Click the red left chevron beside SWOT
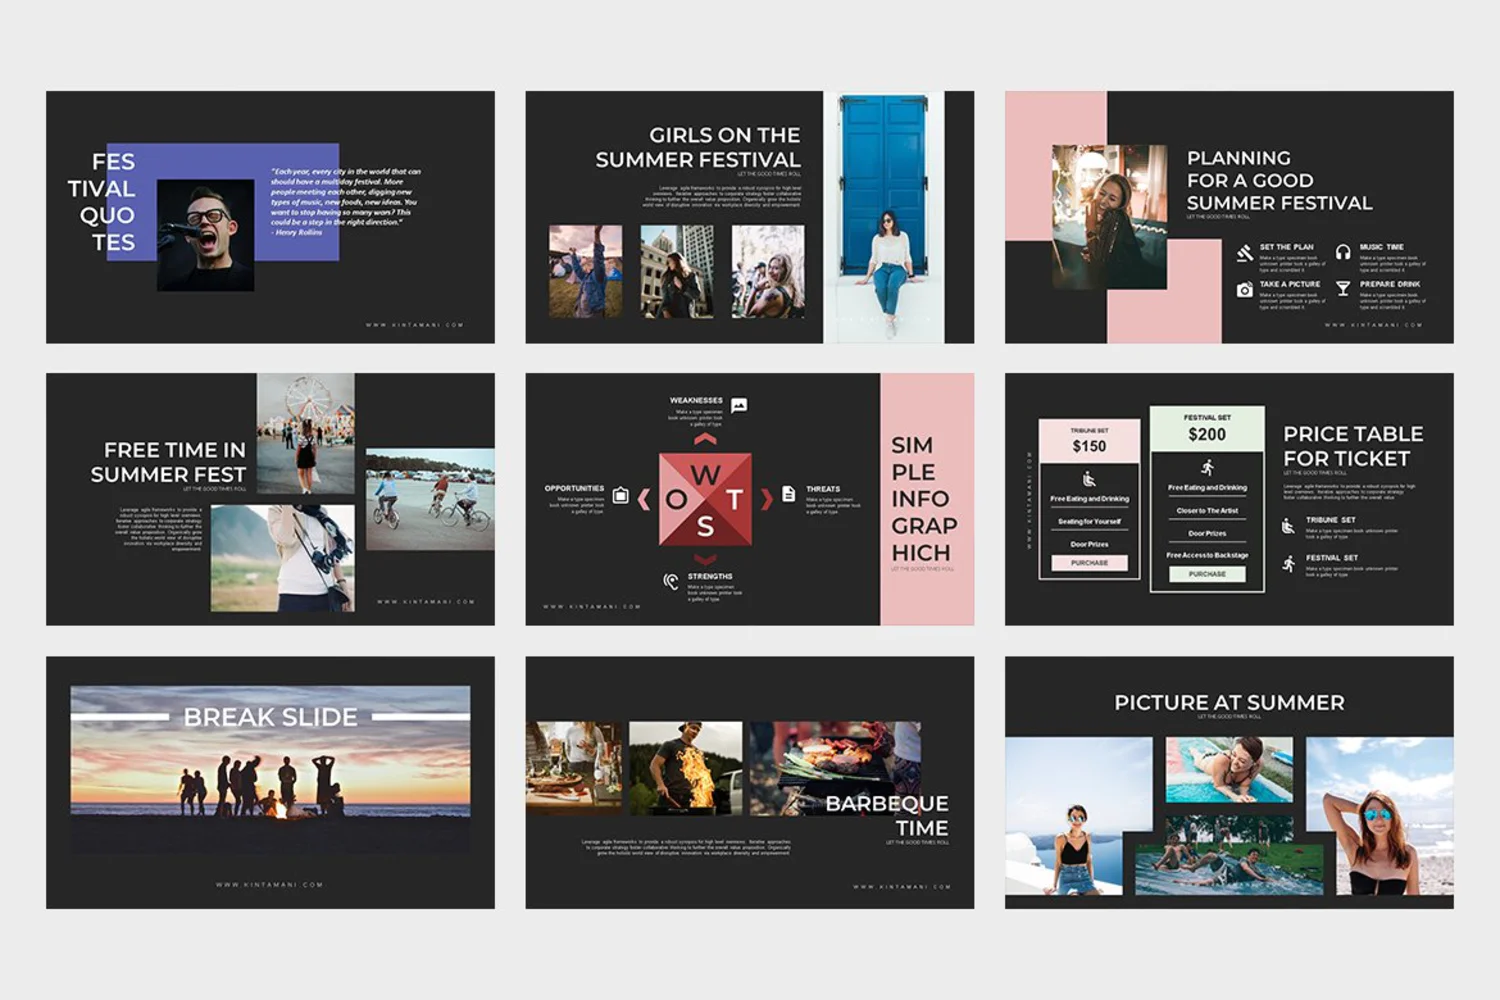 [644, 499]
